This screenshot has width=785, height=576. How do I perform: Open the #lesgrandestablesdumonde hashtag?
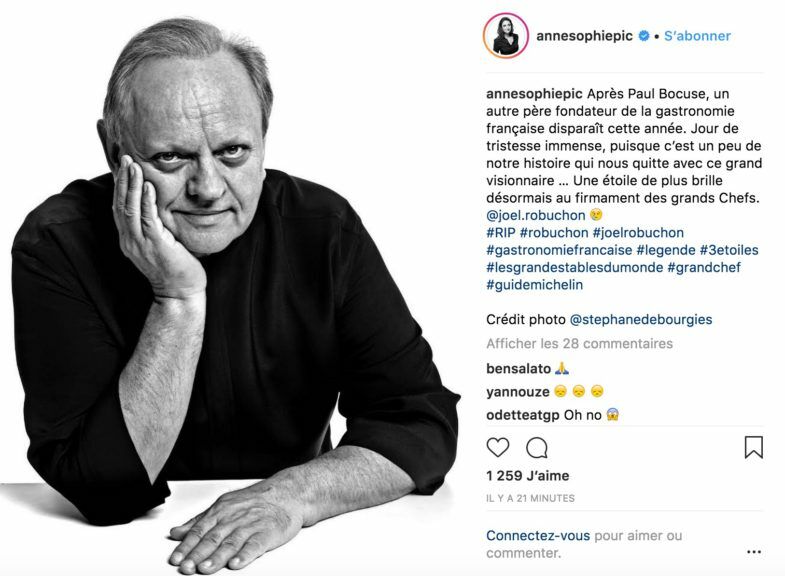575,267
